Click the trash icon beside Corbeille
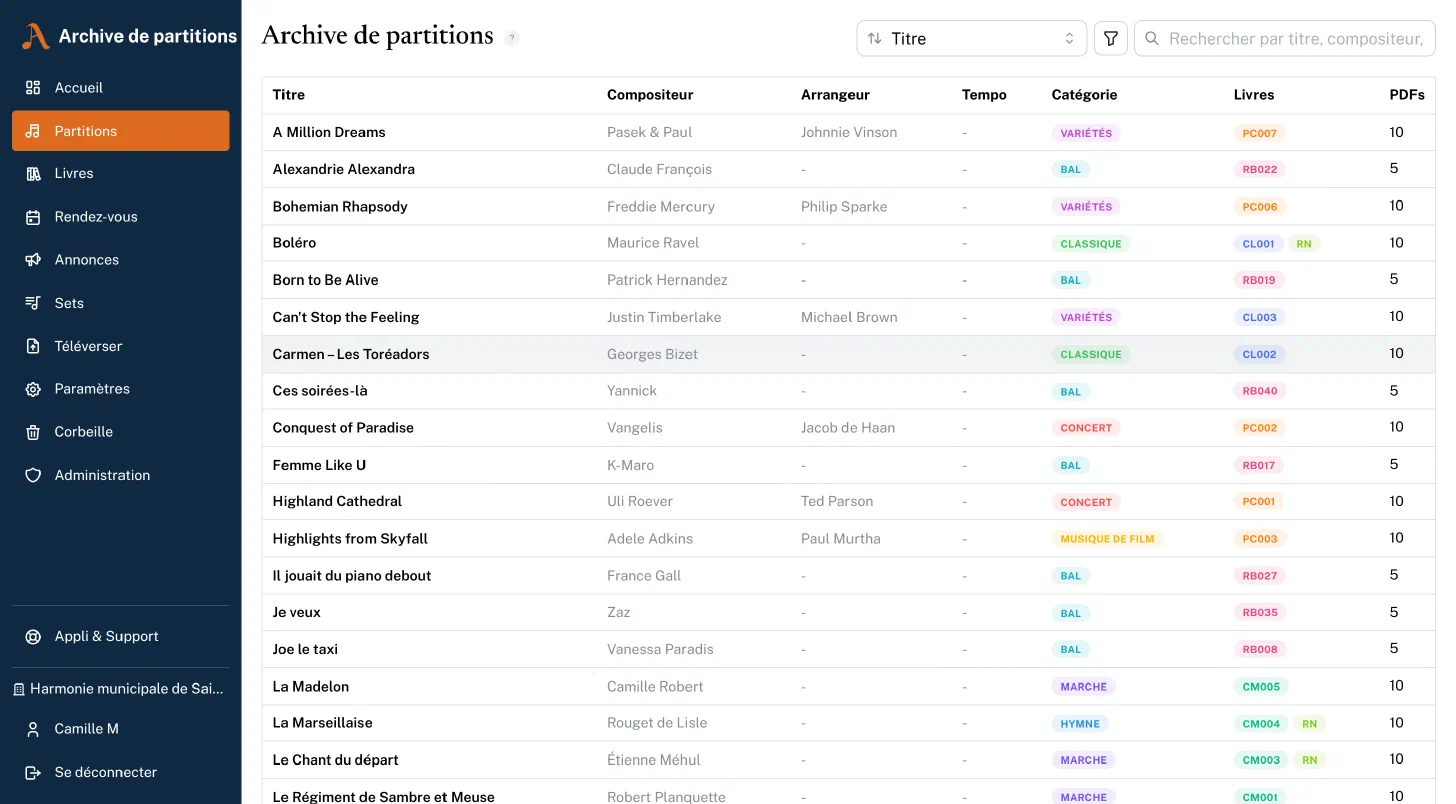Viewport: 1456px width, 804px height. pyautogui.click(x=33, y=432)
